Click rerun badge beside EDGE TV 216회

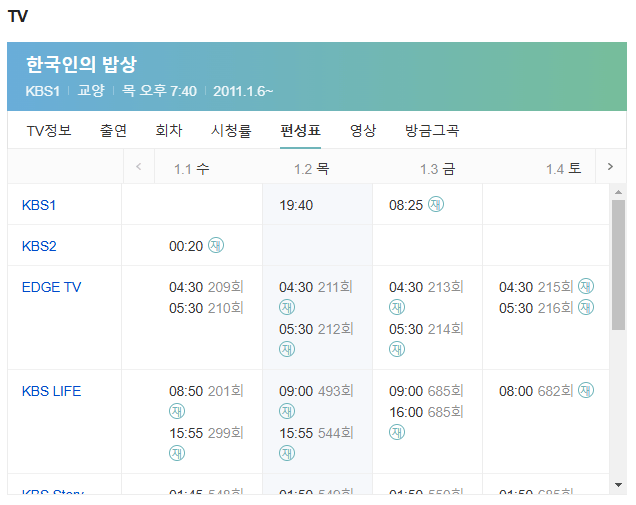click(x=586, y=307)
